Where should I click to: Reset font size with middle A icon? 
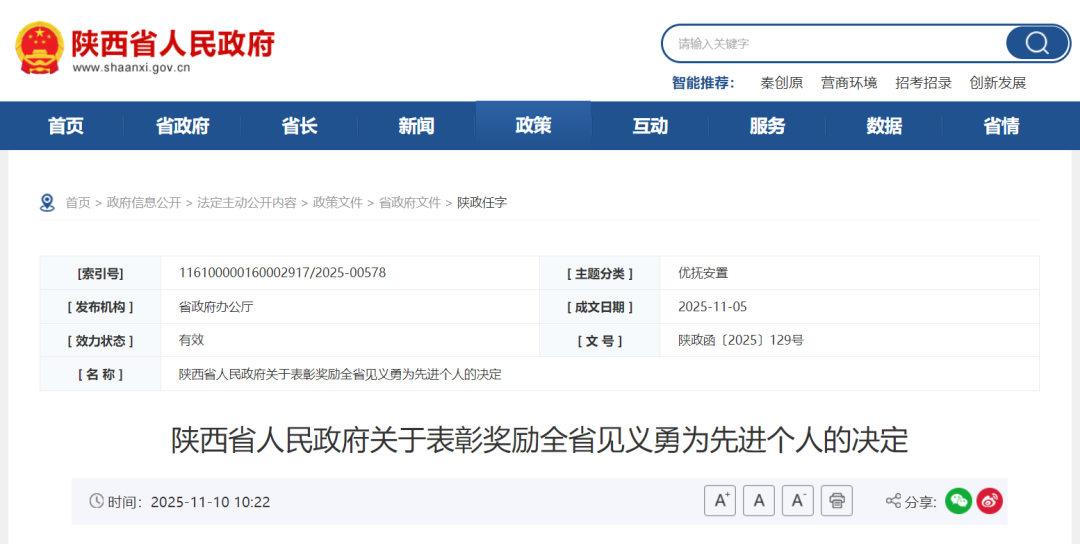coord(758,500)
